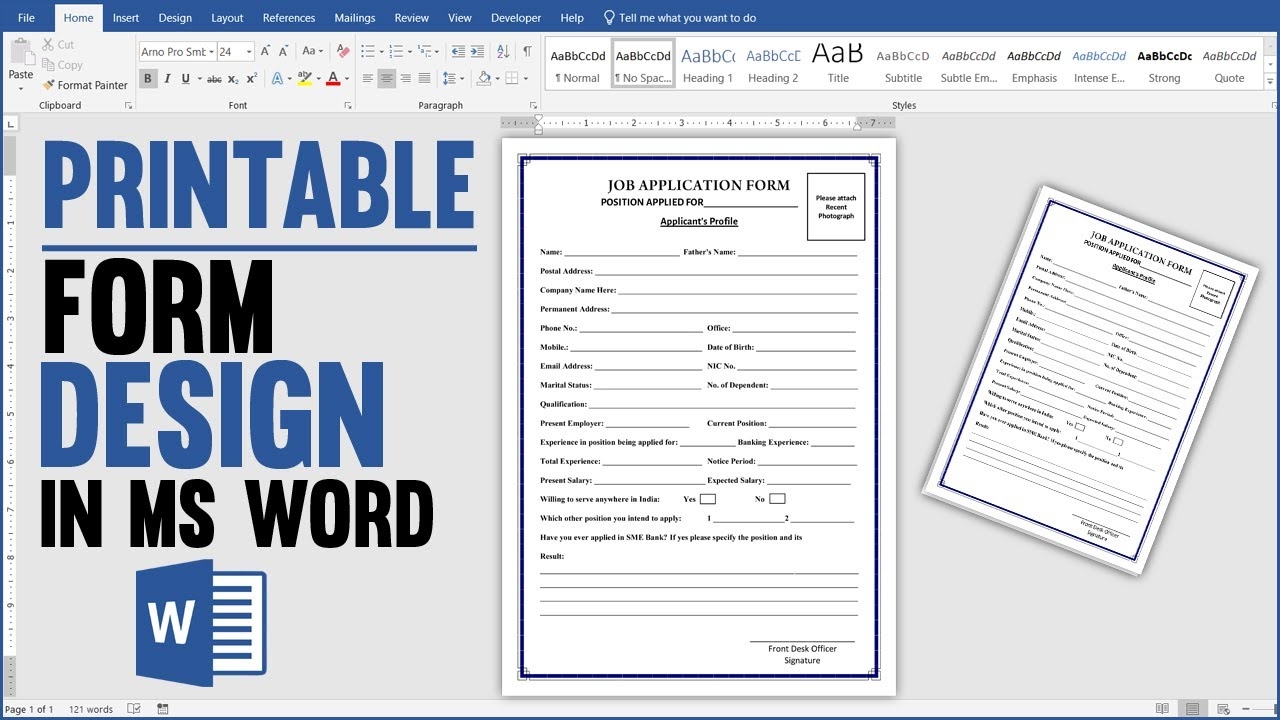
Task: Open the font name dropdown
Action: tap(211, 52)
